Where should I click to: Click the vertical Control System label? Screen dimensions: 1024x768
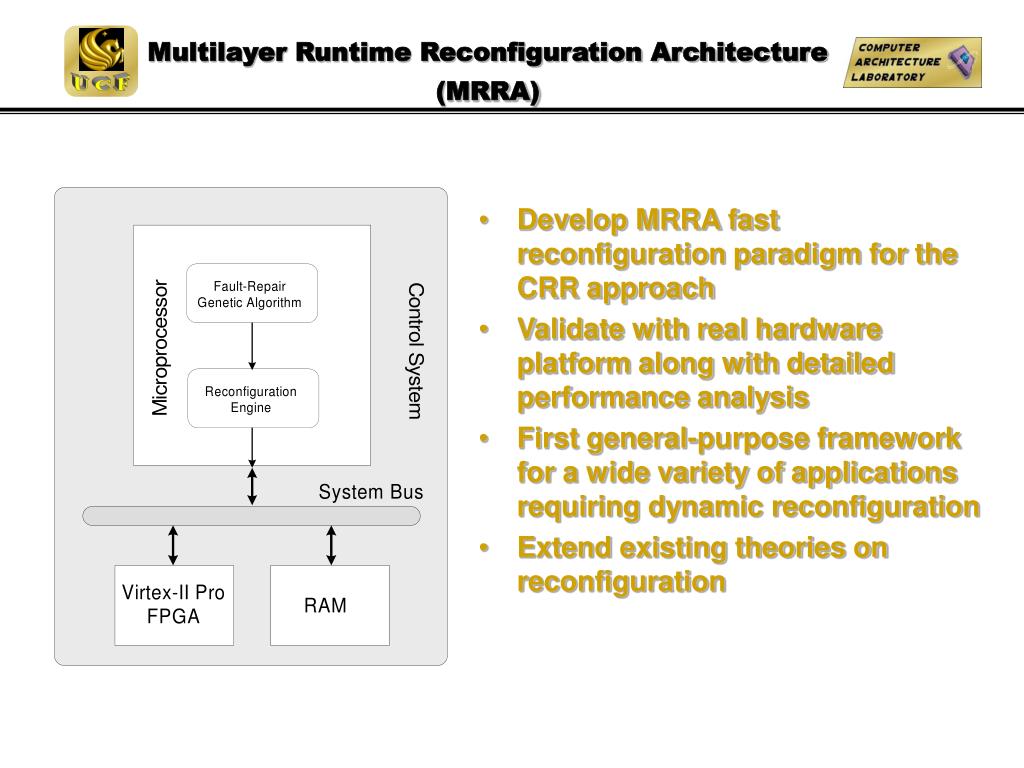pyautogui.click(x=415, y=350)
